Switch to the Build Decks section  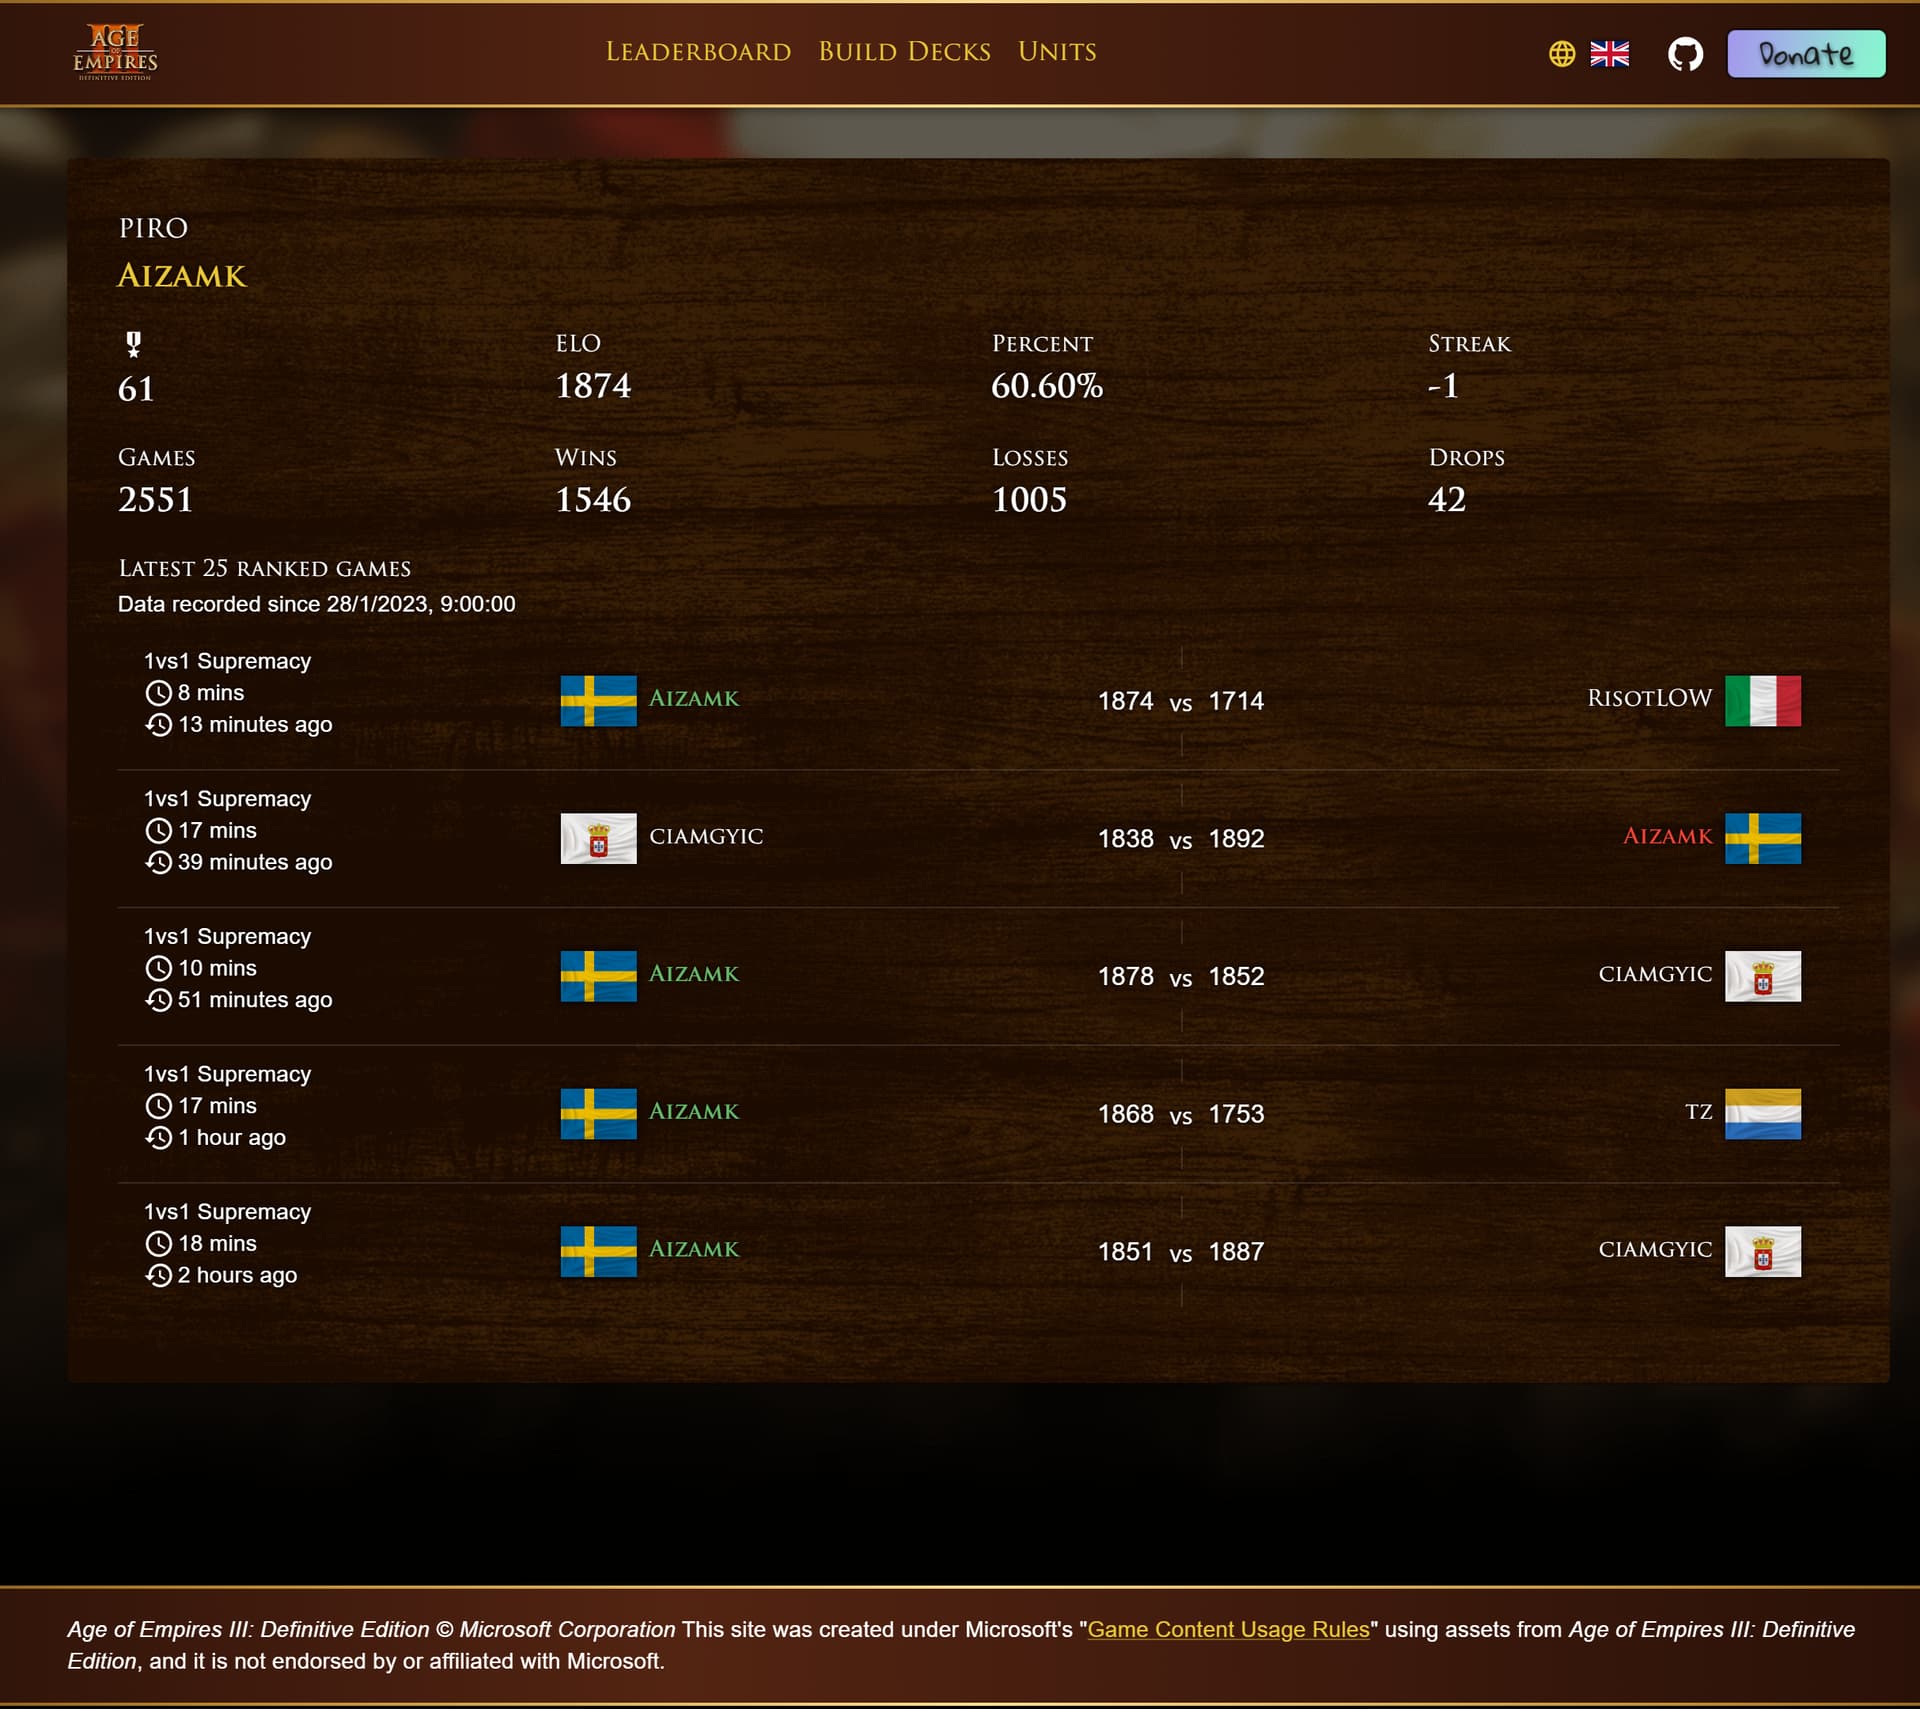point(903,52)
